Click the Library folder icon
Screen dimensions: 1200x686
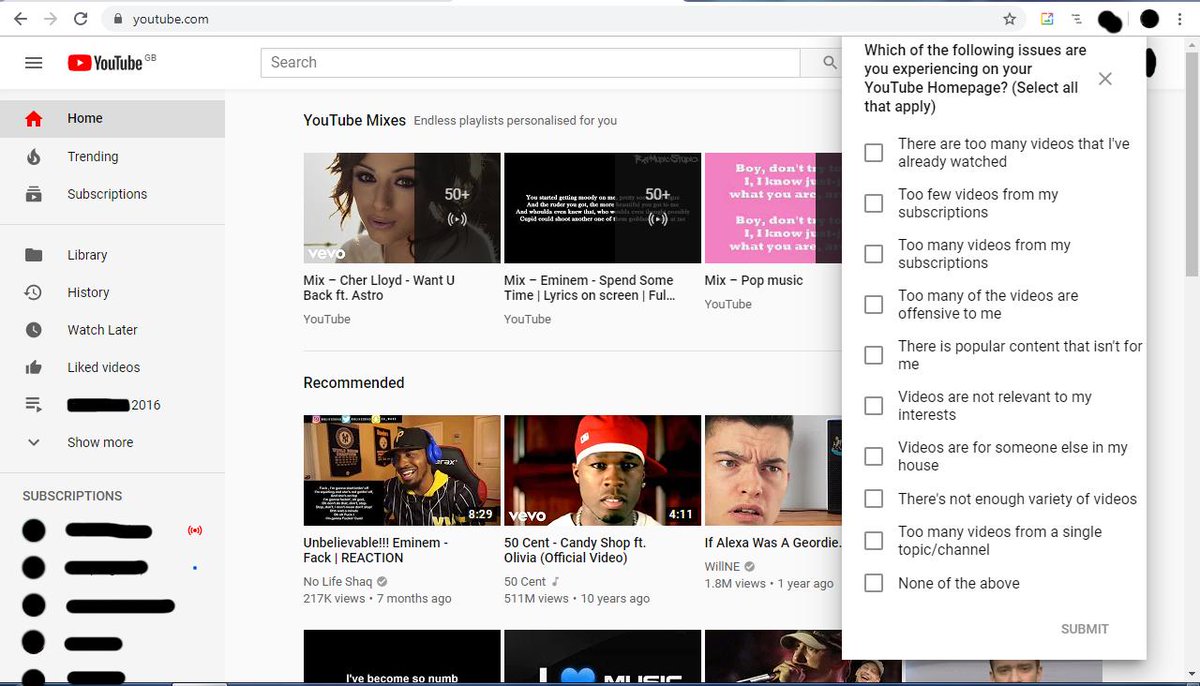click(x=34, y=254)
